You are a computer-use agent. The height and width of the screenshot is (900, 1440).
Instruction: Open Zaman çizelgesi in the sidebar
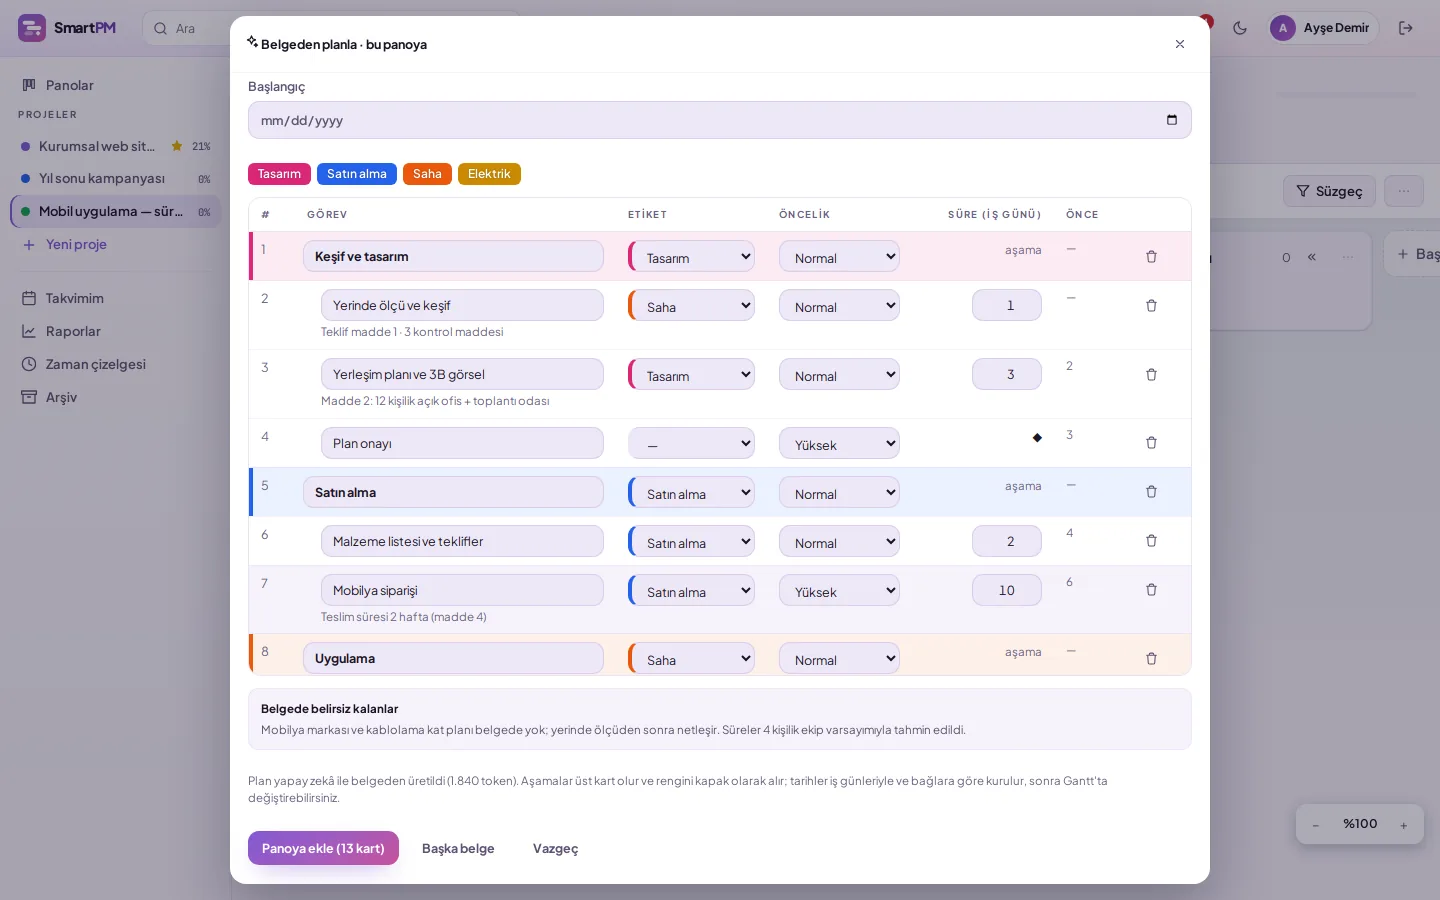[115, 364]
